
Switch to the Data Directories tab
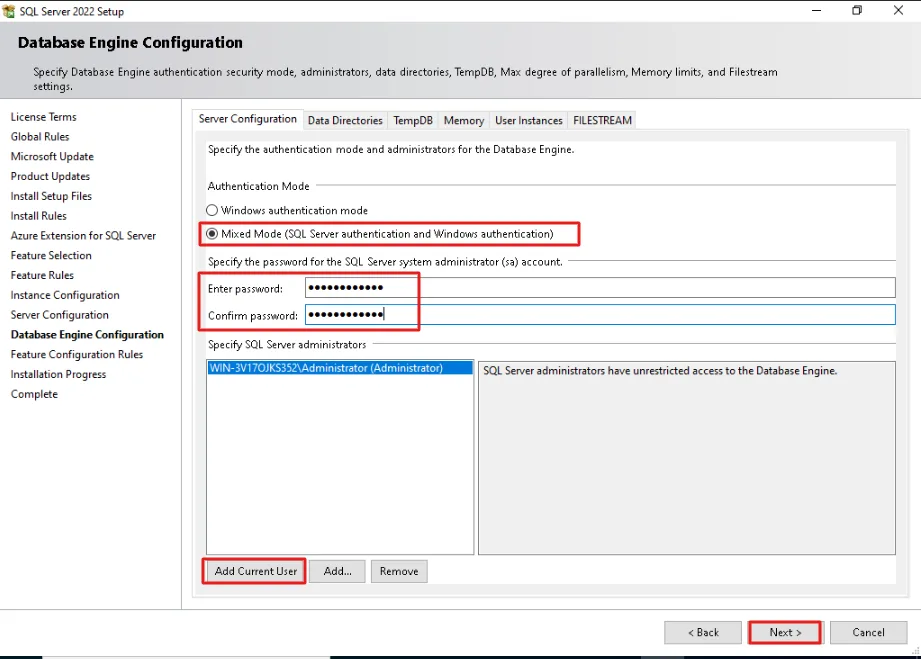(x=345, y=120)
